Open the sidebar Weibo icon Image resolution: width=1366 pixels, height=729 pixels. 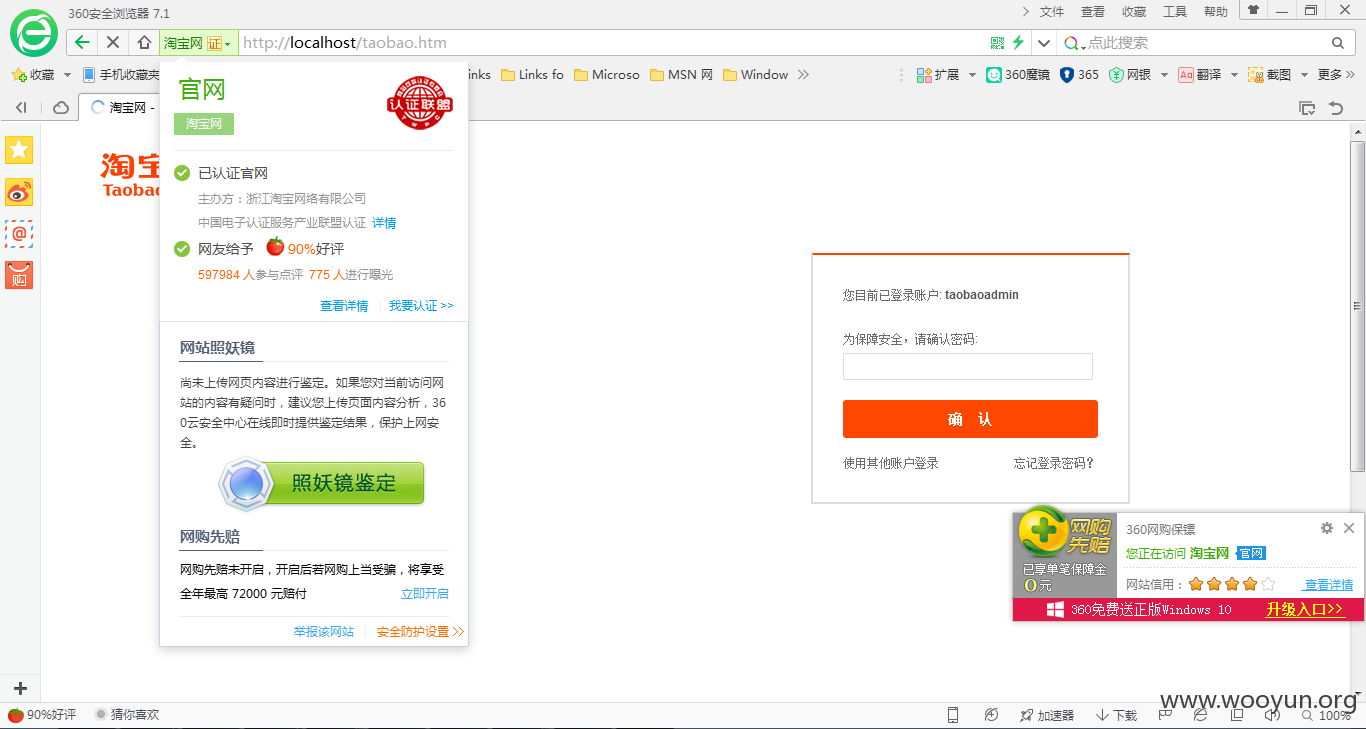19,192
